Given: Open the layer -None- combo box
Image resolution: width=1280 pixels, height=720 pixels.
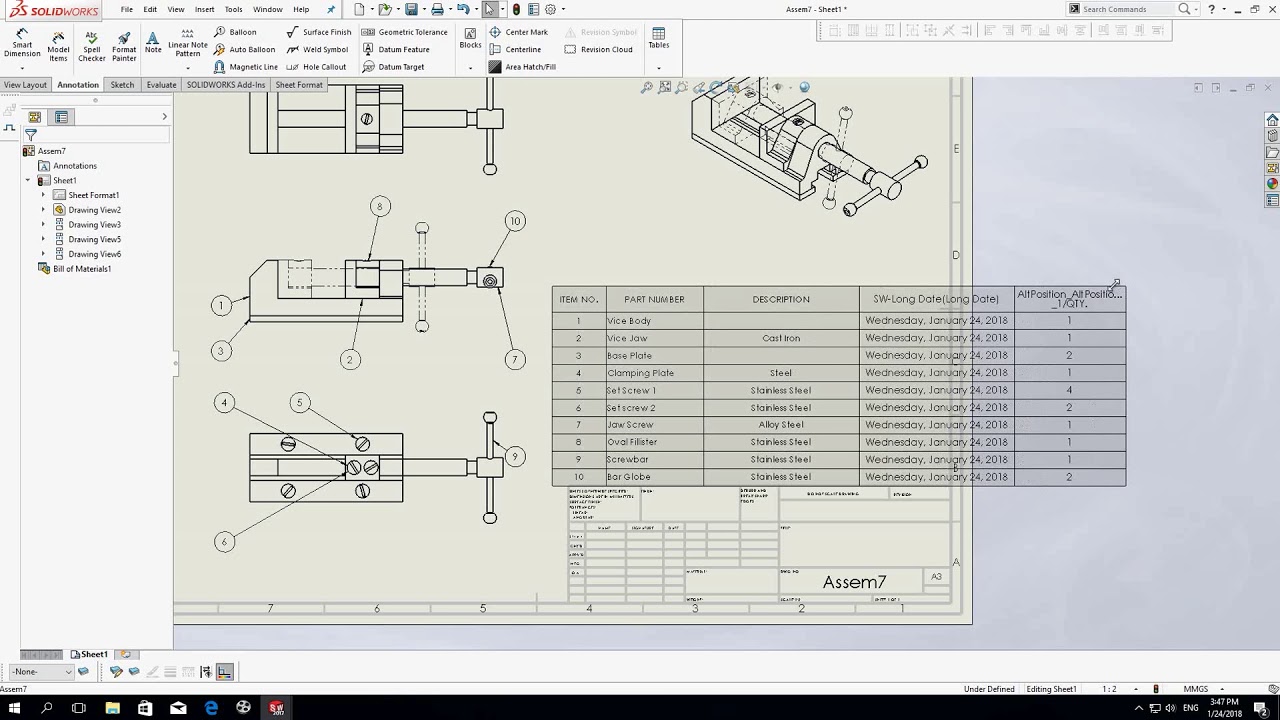Looking at the screenshot, I should pyautogui.click(x=41, y=672).
